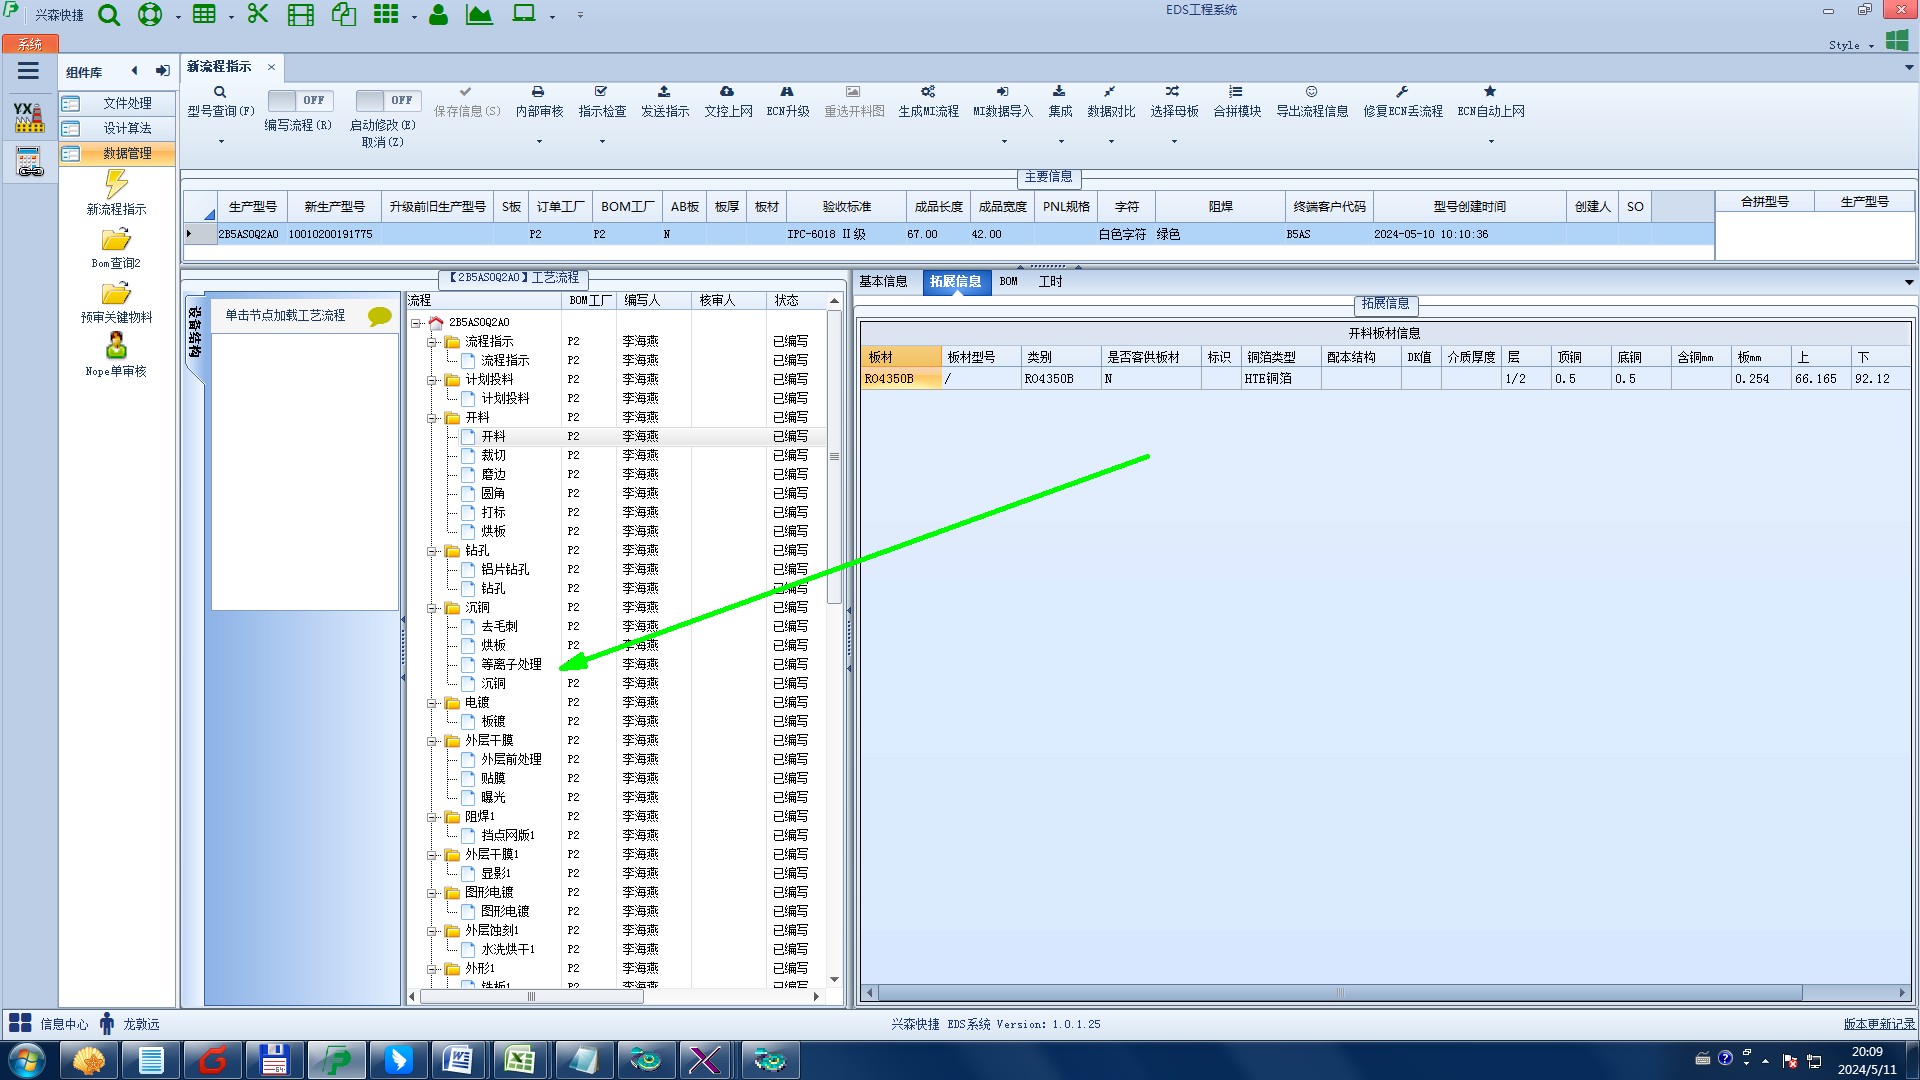Click the 生成MI流程 gears icon

coord(928,92)
